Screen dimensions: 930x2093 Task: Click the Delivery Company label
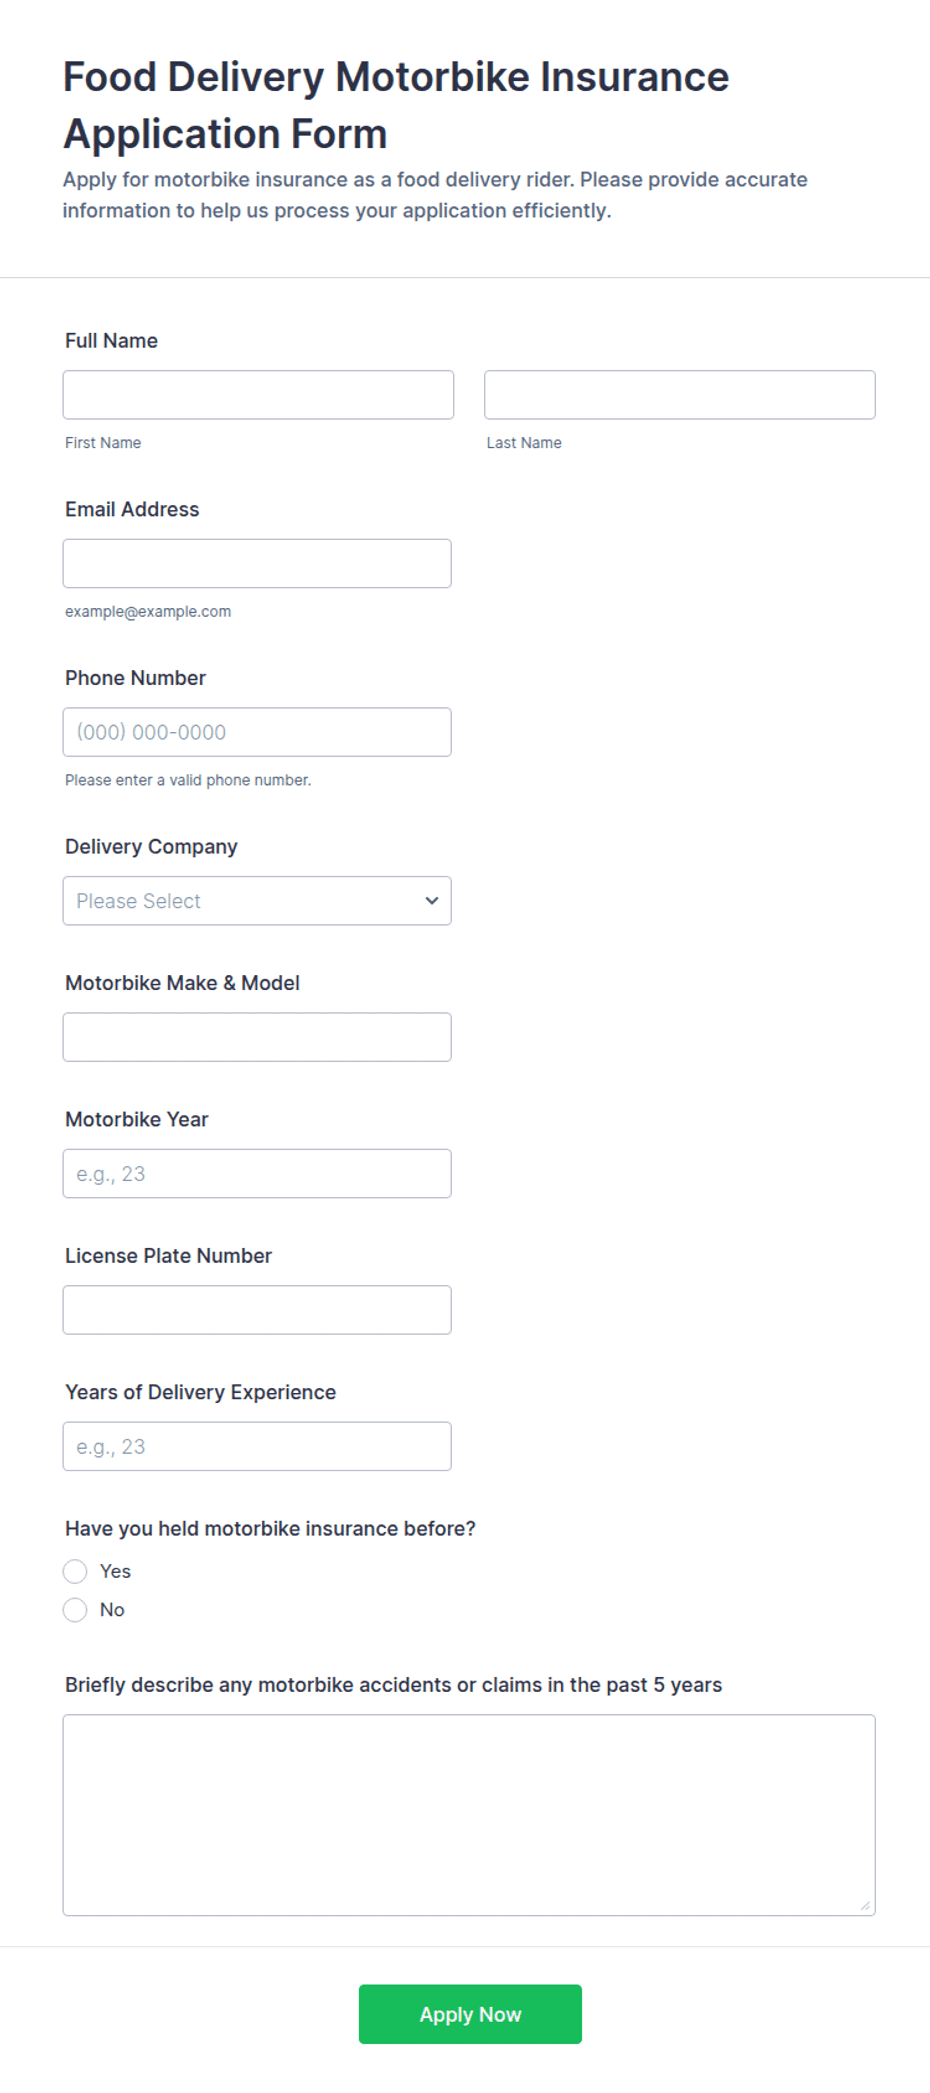(x=151, y=847)
